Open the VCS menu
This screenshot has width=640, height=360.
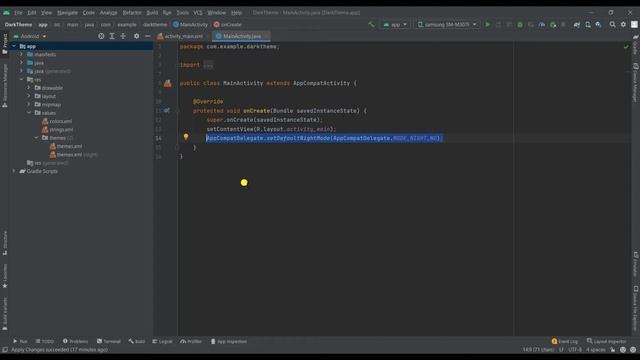click(x=198, y=13)
